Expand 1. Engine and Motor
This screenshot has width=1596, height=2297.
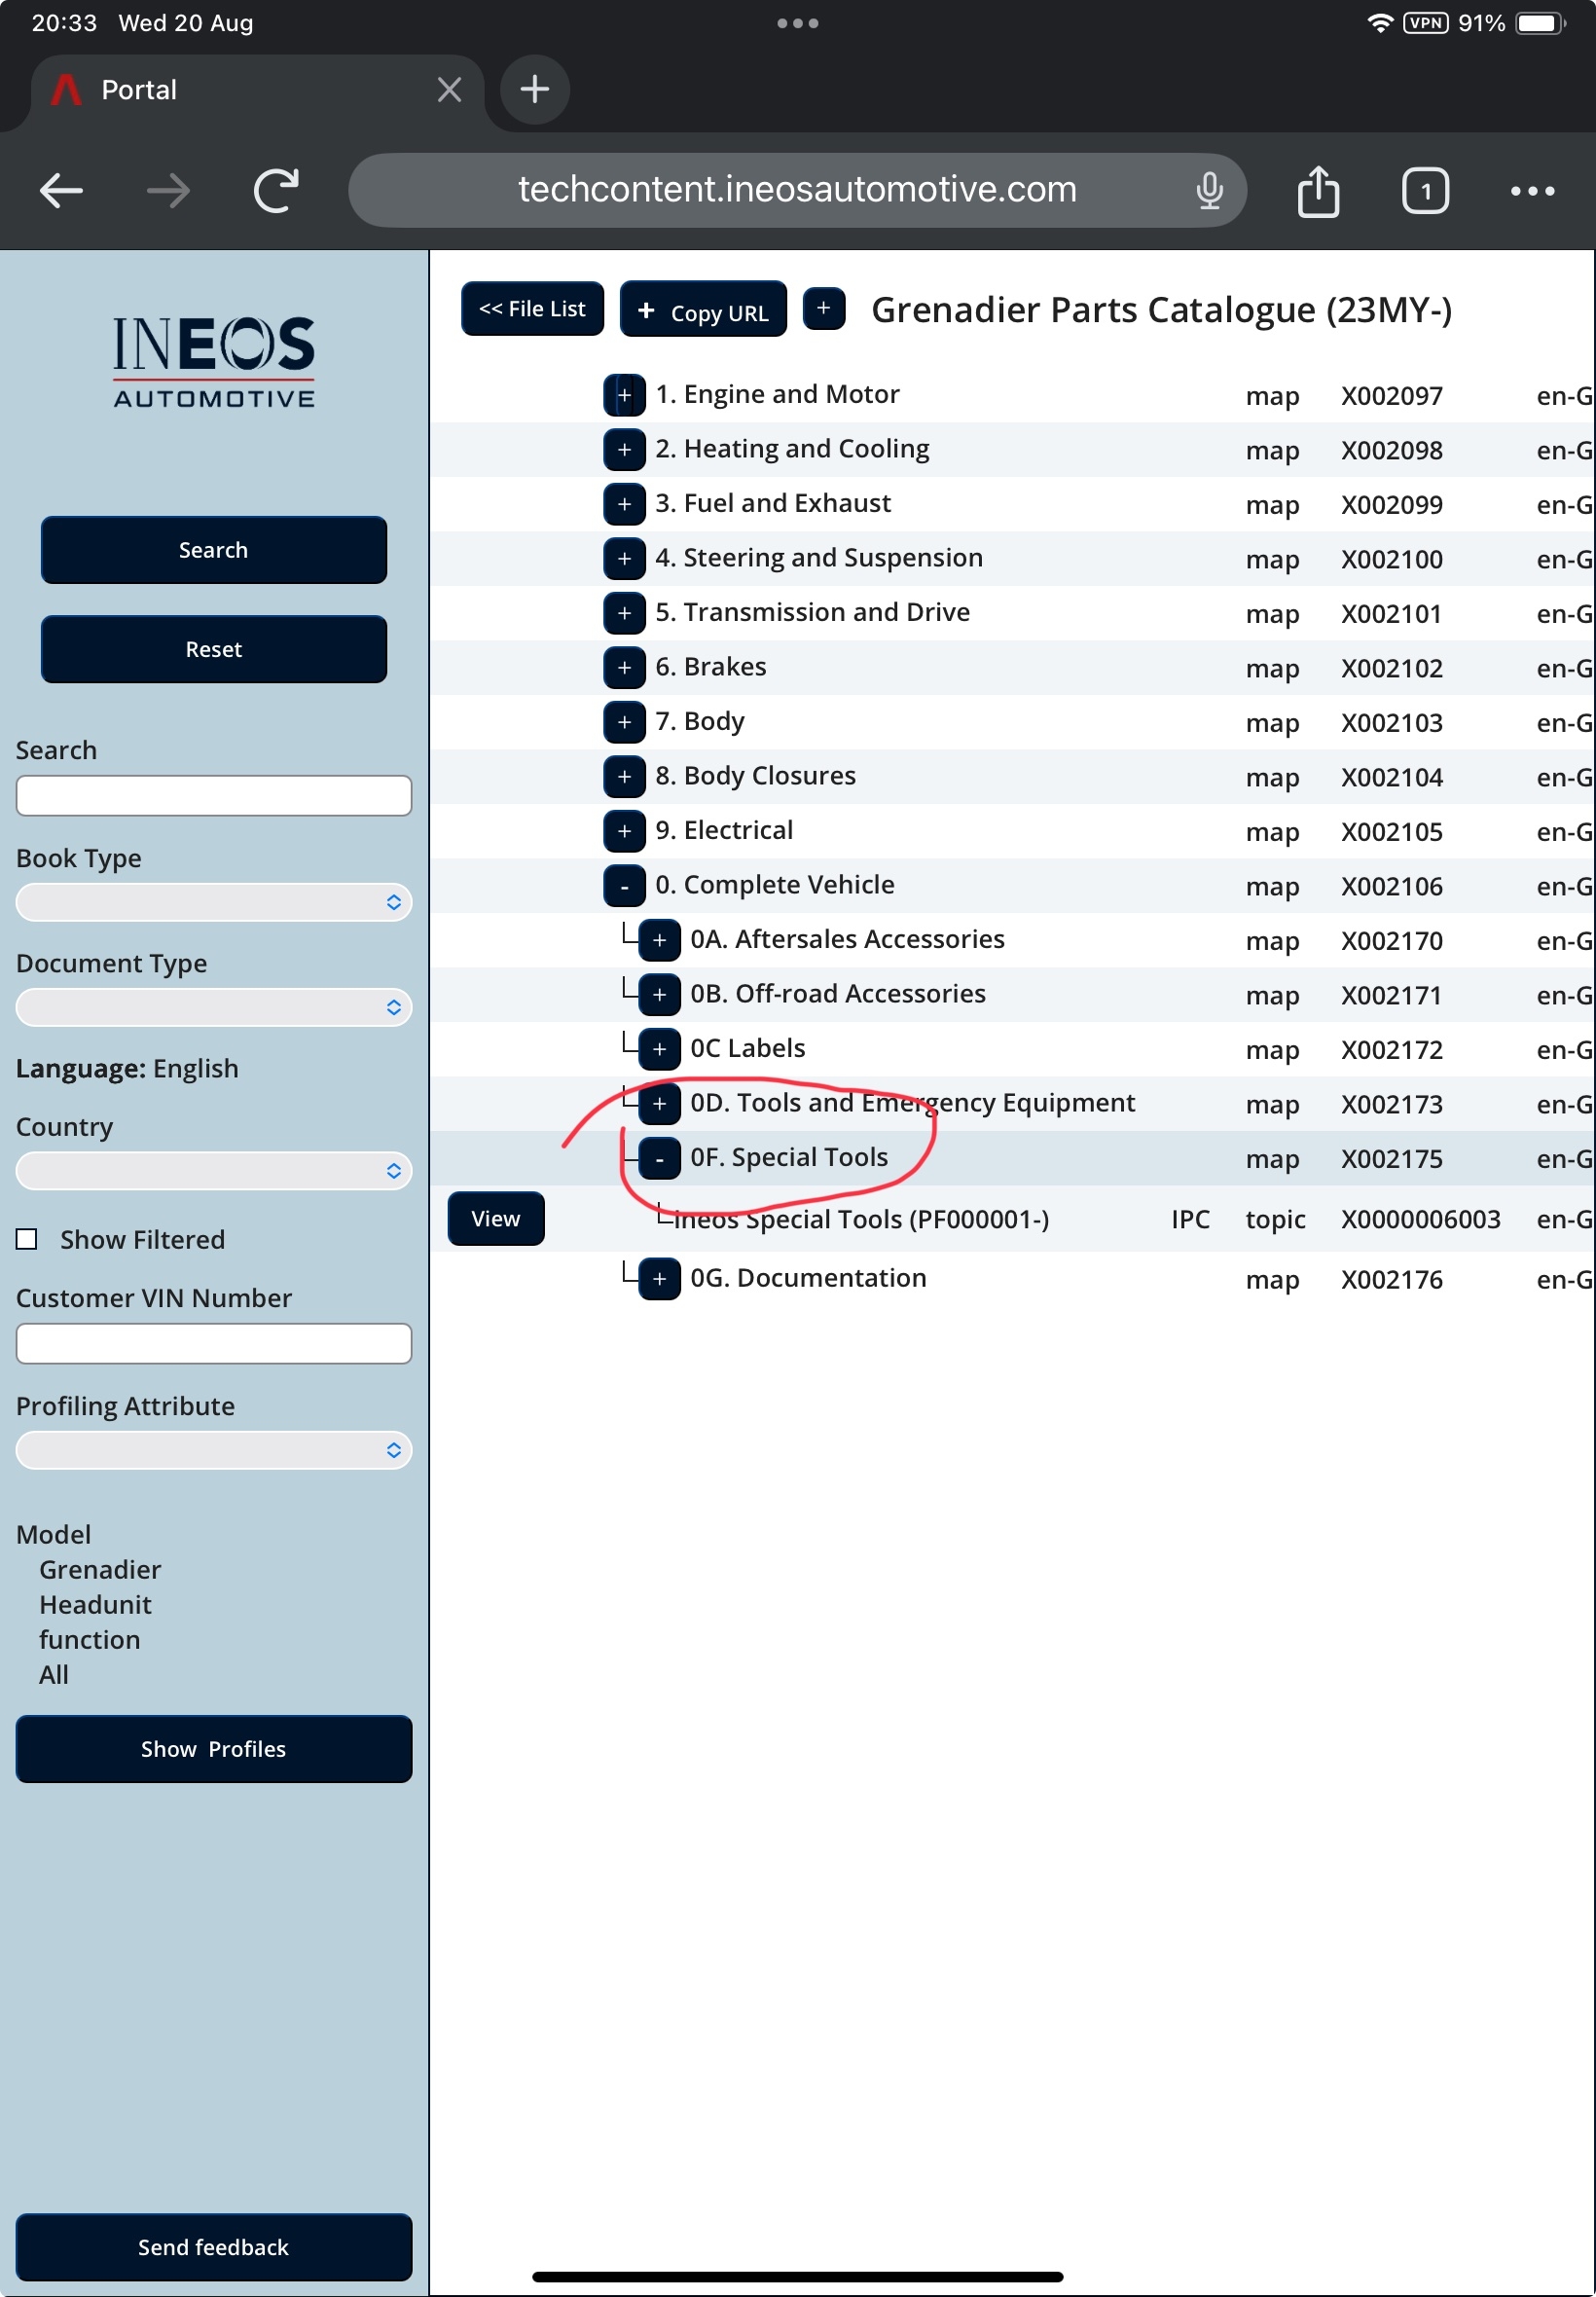pyautogui.click(x=624, y=395)
